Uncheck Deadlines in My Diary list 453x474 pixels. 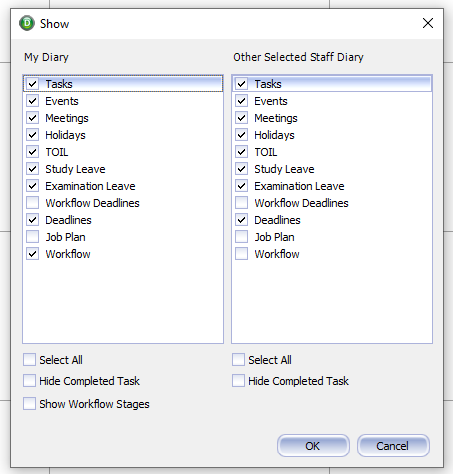pos(33,220)
